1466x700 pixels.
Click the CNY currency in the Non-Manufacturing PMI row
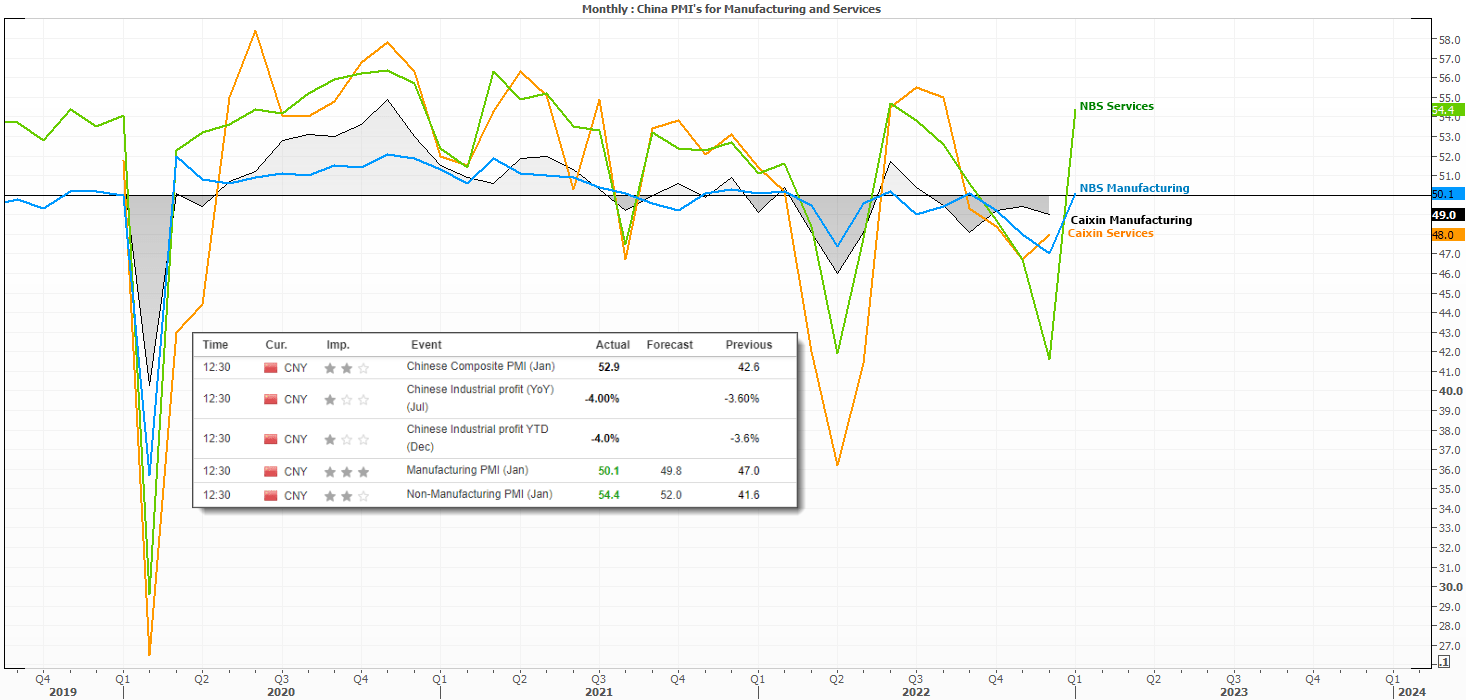[x=296, y=495]
